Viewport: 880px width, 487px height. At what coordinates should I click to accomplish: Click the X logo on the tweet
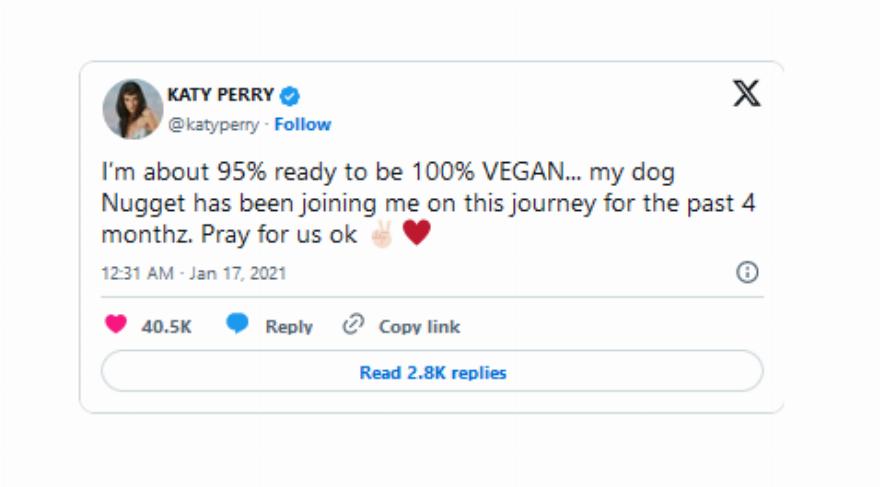(x=746, y=93)
